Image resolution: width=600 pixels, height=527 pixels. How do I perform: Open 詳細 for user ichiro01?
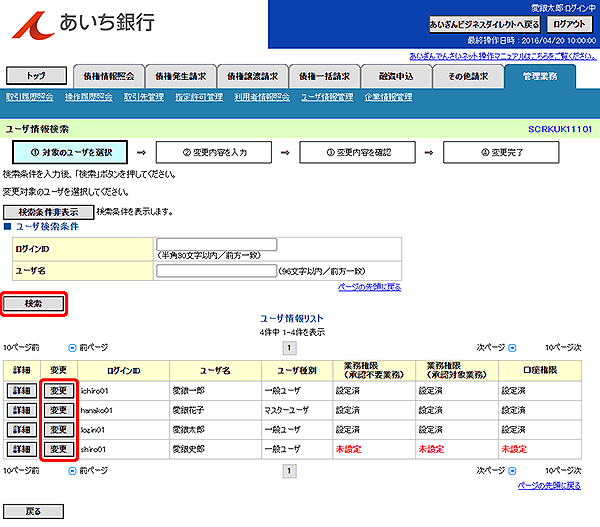pos(22,391)
